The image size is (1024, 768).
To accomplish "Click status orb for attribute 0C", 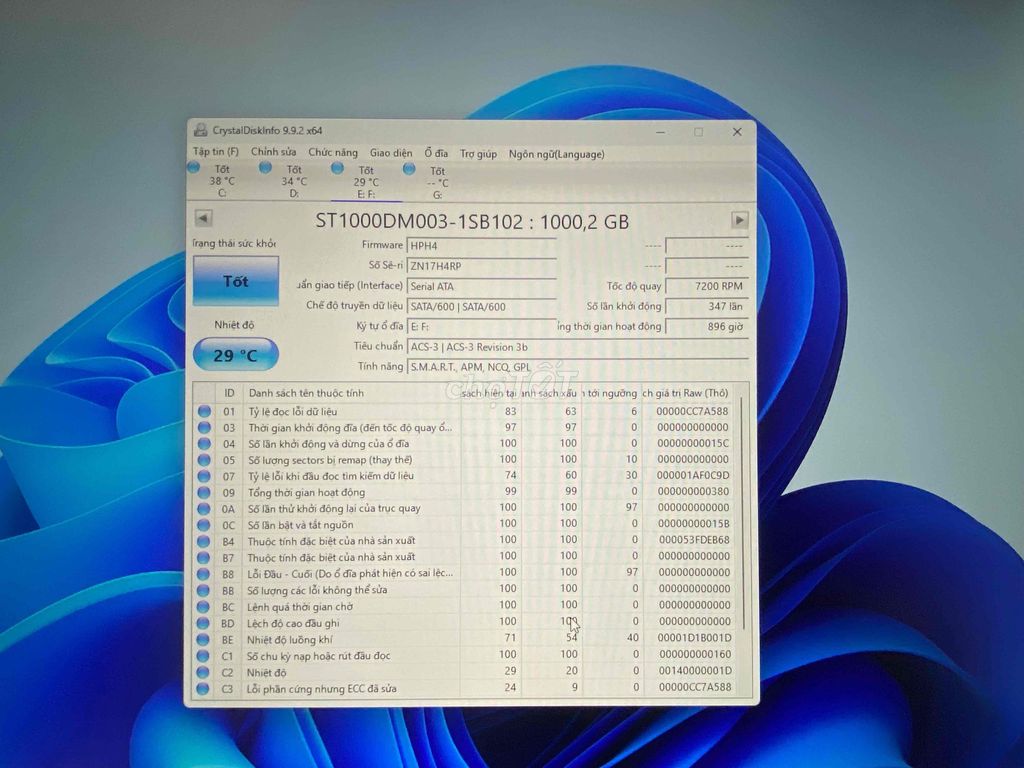I will click(204, 525).
